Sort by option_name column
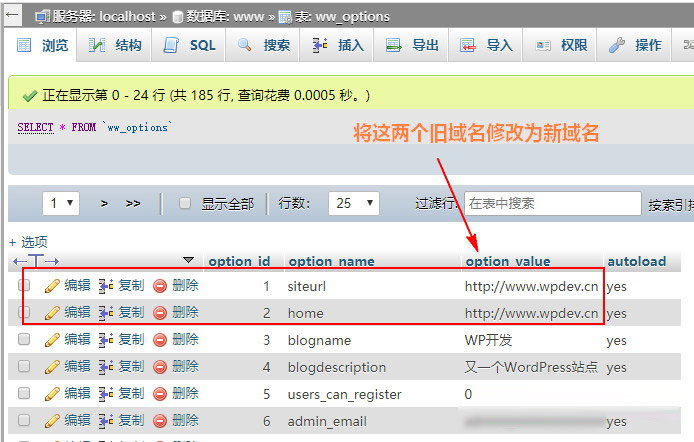This screenshot has height=442, width=694. [x=331, y=261]
